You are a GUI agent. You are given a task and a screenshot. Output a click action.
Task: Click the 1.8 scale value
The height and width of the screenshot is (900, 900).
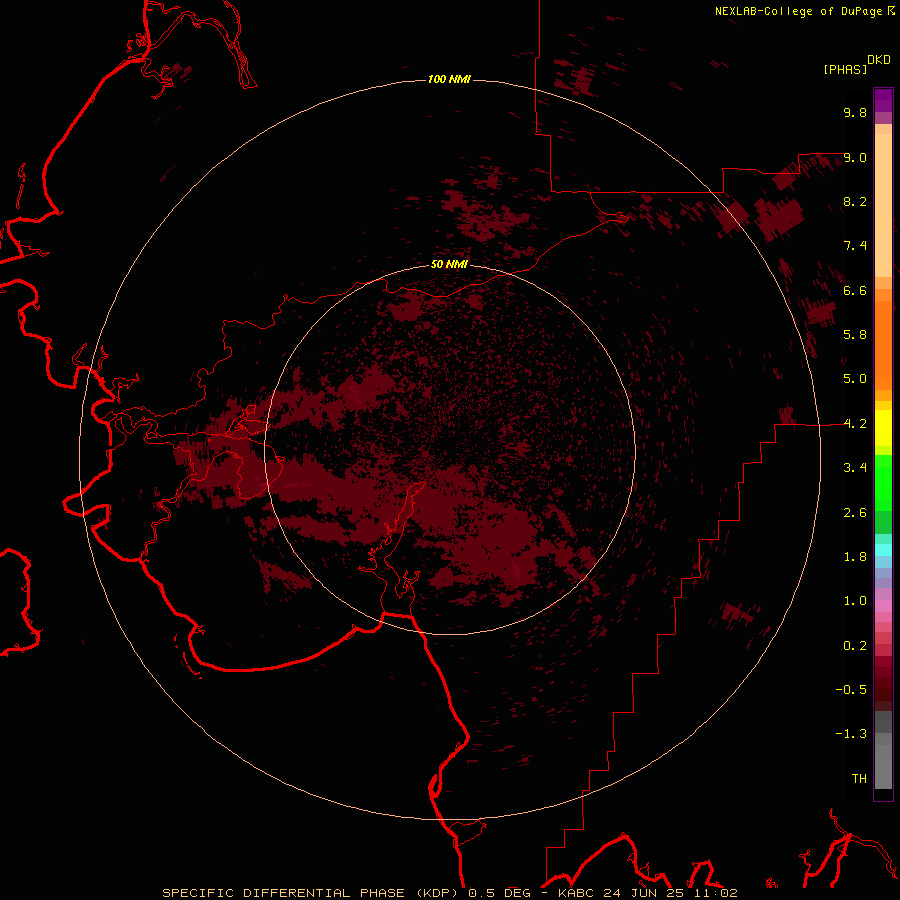[855, 557]
